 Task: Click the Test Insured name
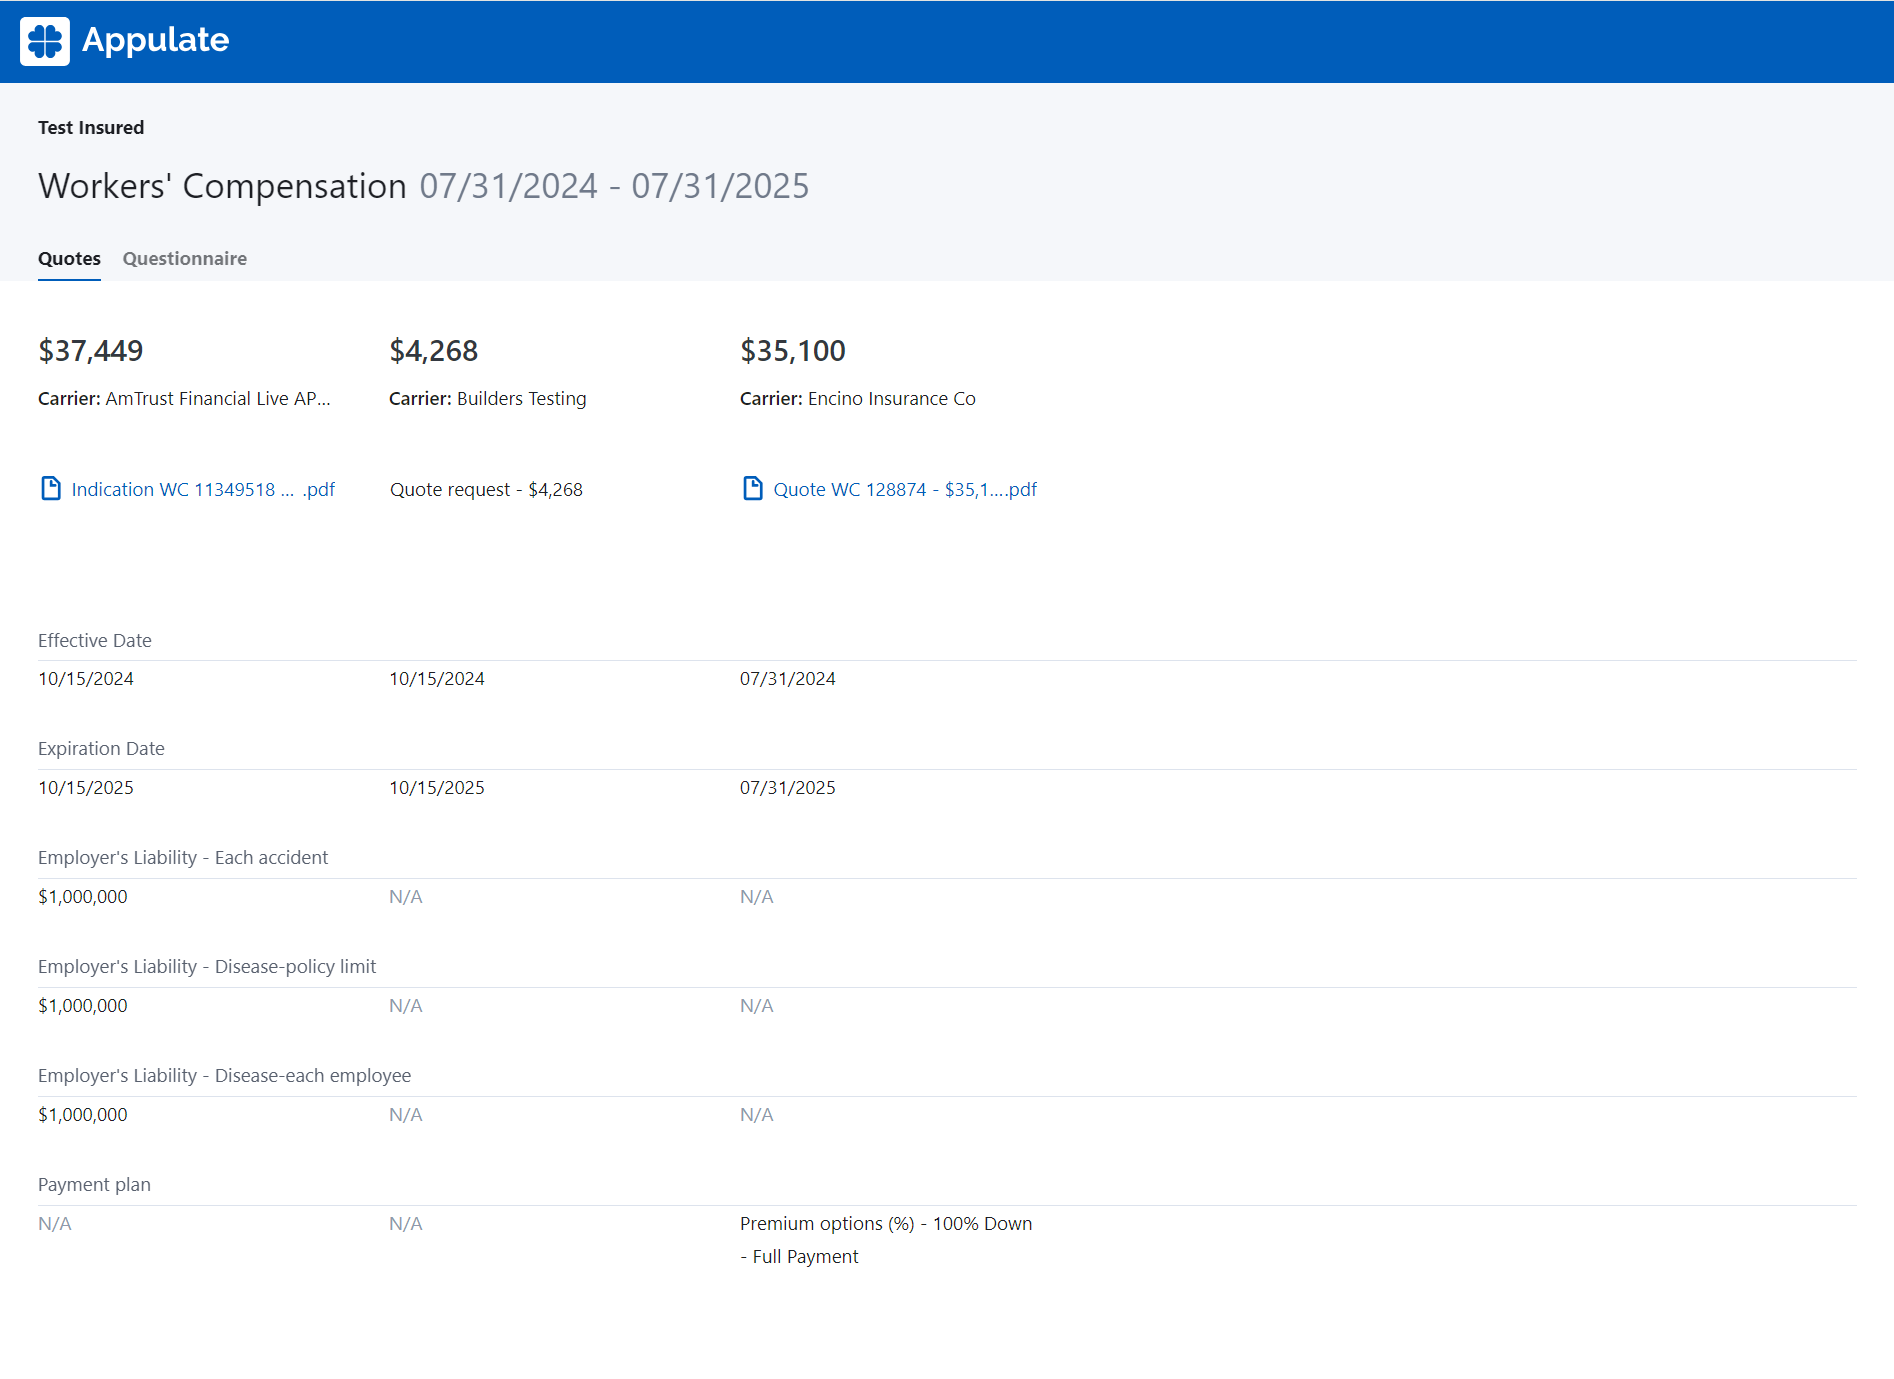click(91, 128)
